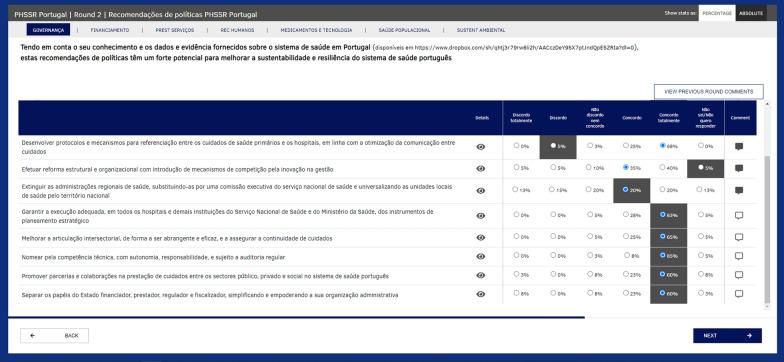
Task: Select 'Discordo totalmente' for 'Extinguir as administrações' row
Action: (516, 190)
